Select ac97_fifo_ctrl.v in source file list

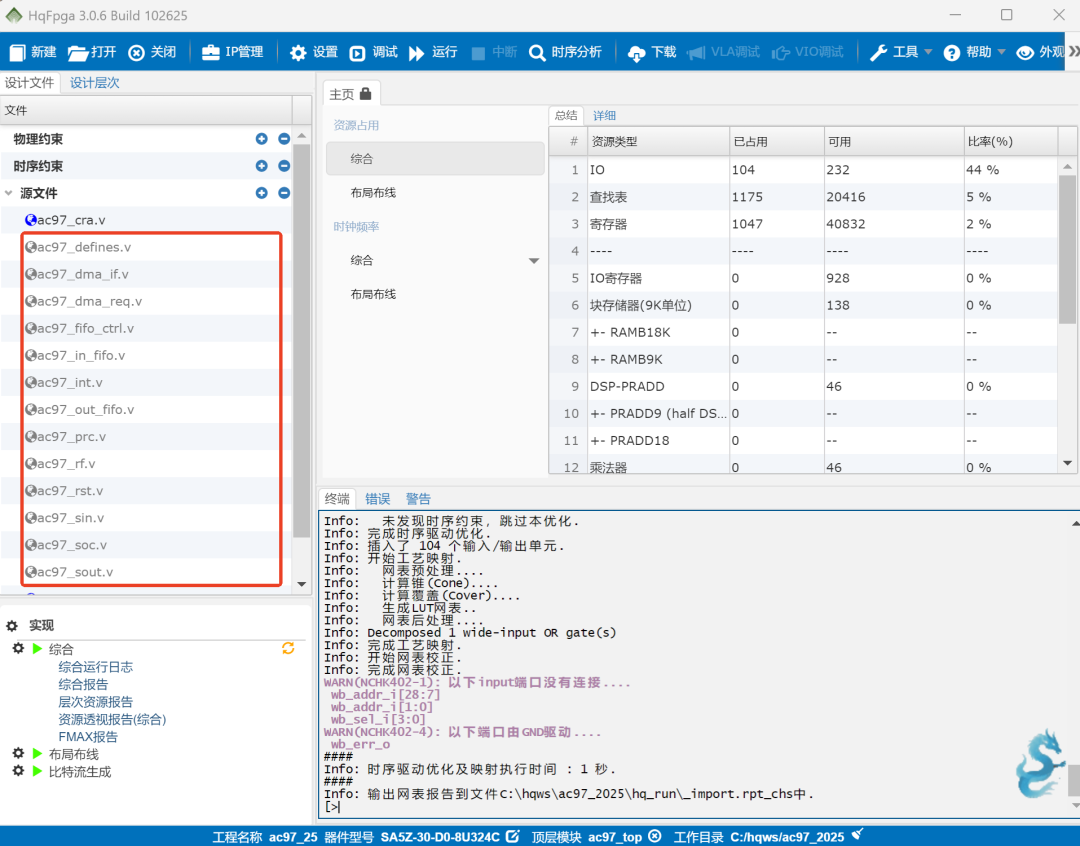coord(85,328)
